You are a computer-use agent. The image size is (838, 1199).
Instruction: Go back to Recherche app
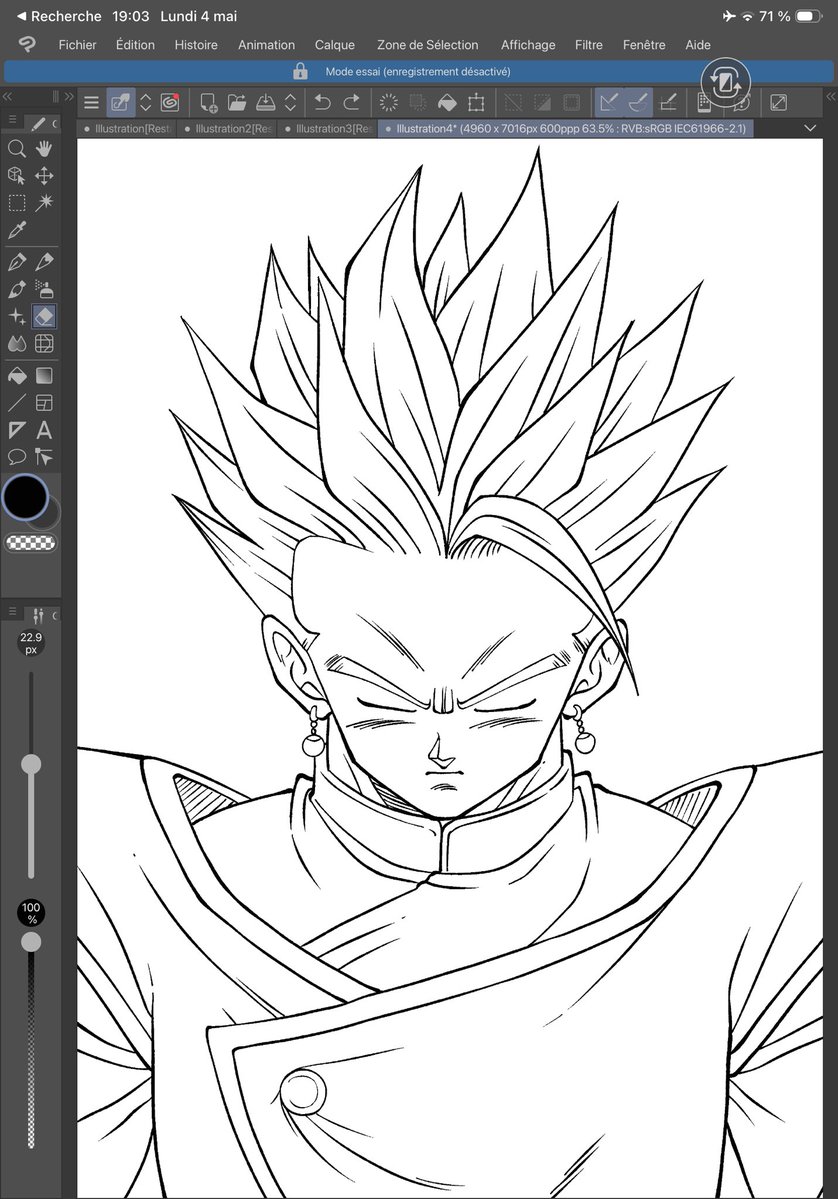59,16
